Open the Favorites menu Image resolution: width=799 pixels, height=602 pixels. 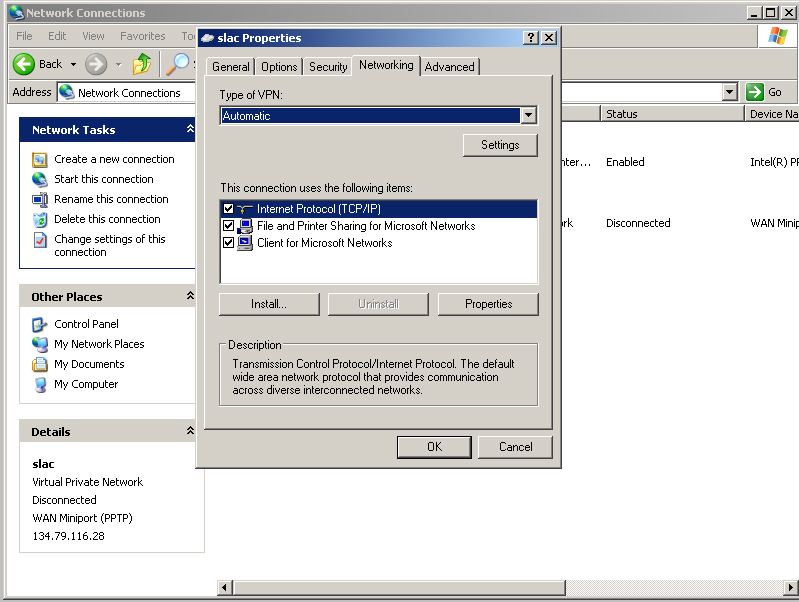coord(143,36)
